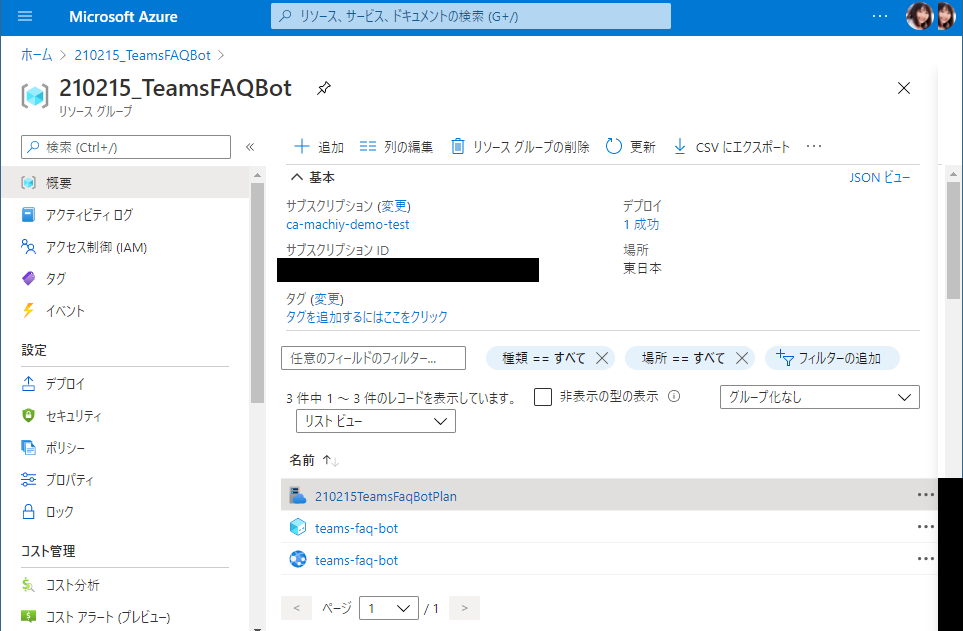
Task: Open the toolbar more options ellipsis
Action: [x=814, y=146]
